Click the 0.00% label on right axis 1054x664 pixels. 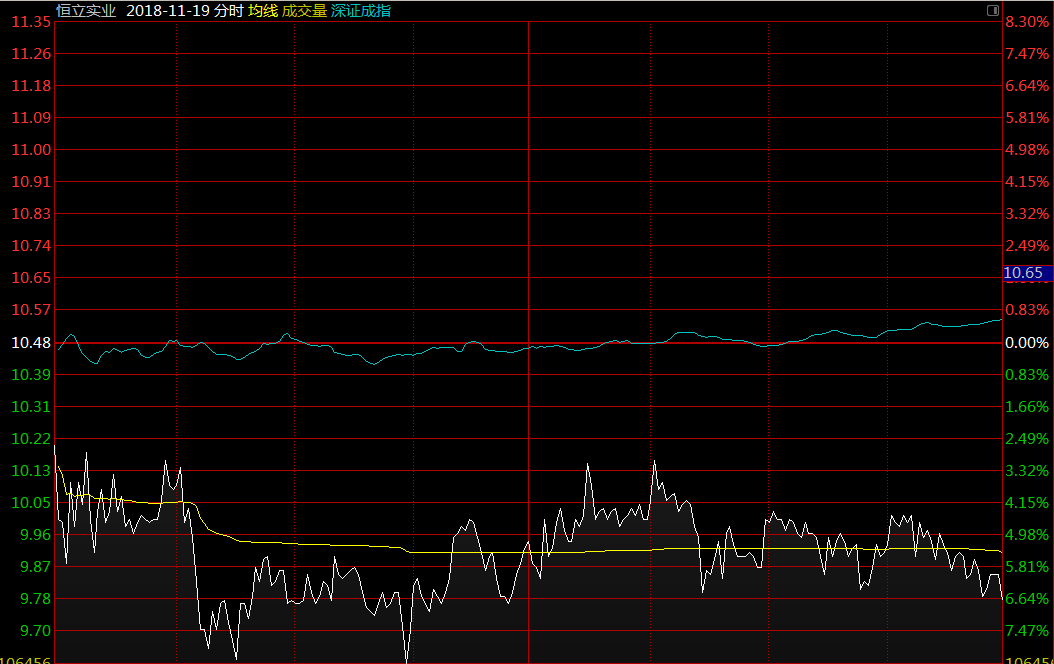coord(1027,343)
